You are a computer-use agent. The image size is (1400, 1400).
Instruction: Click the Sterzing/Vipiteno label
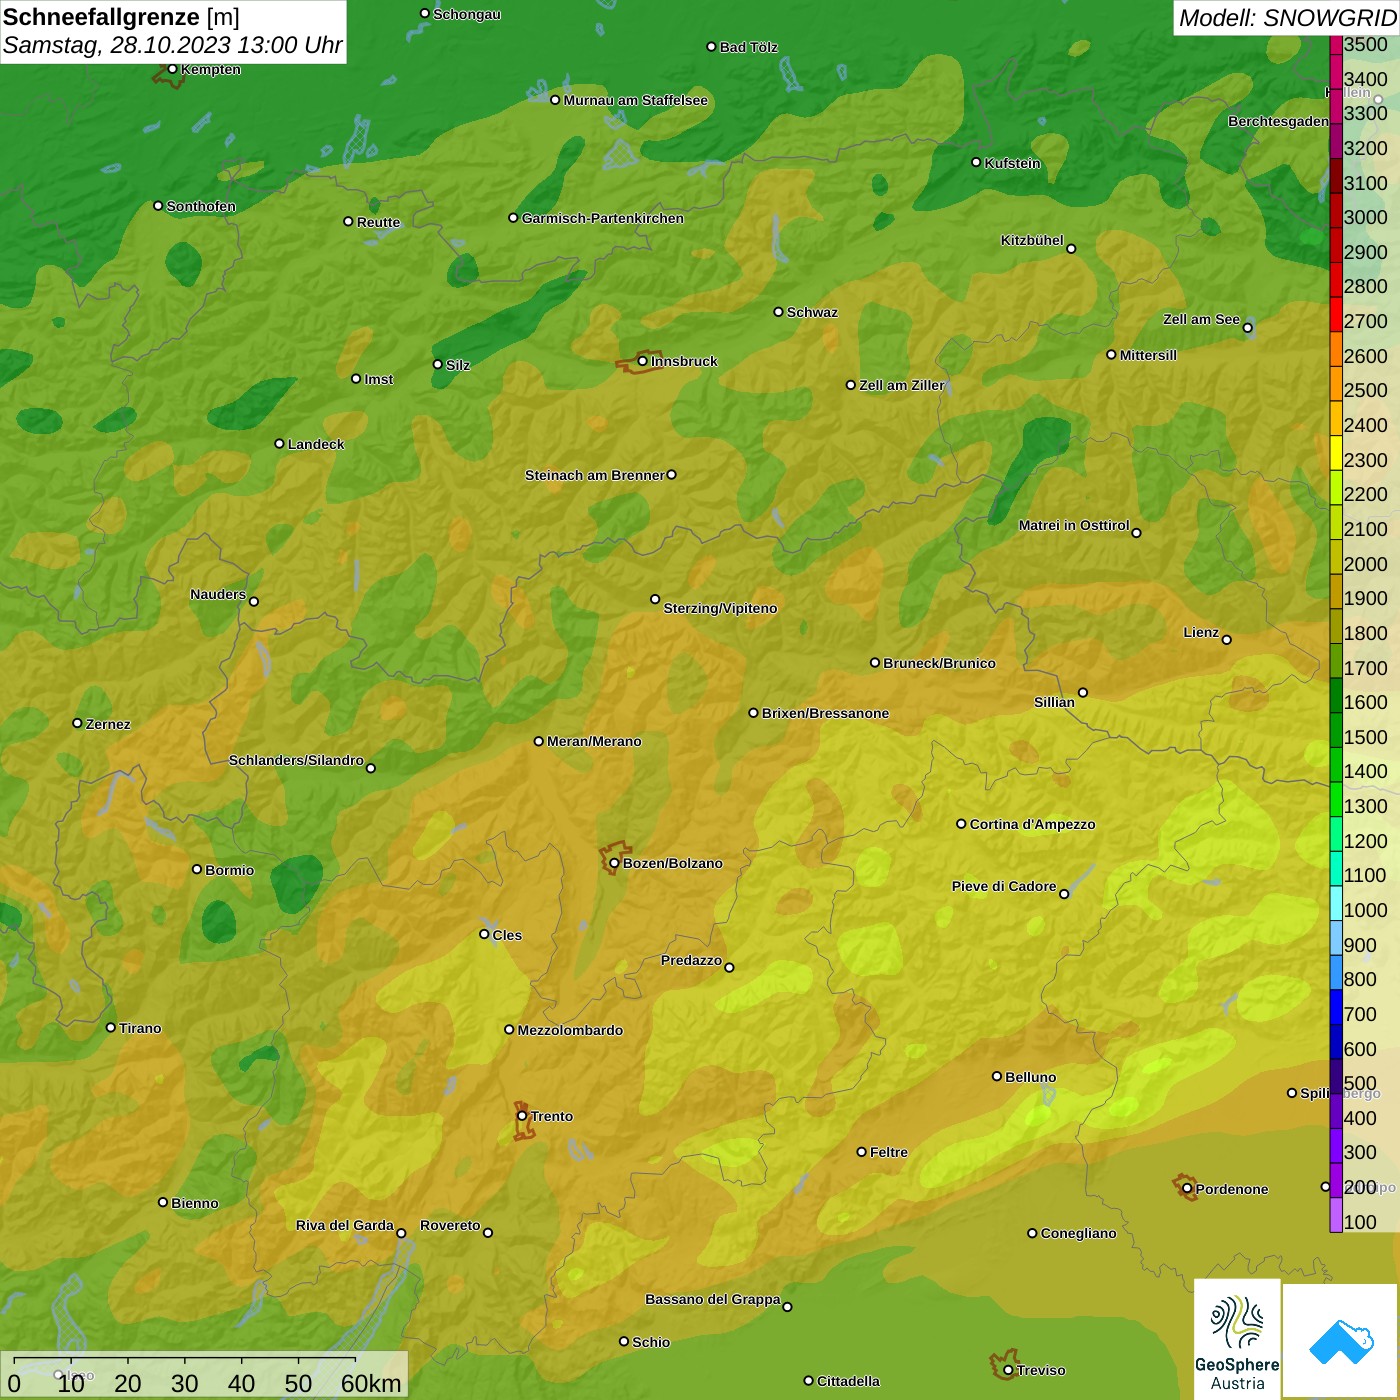click(x=720, y=608)
